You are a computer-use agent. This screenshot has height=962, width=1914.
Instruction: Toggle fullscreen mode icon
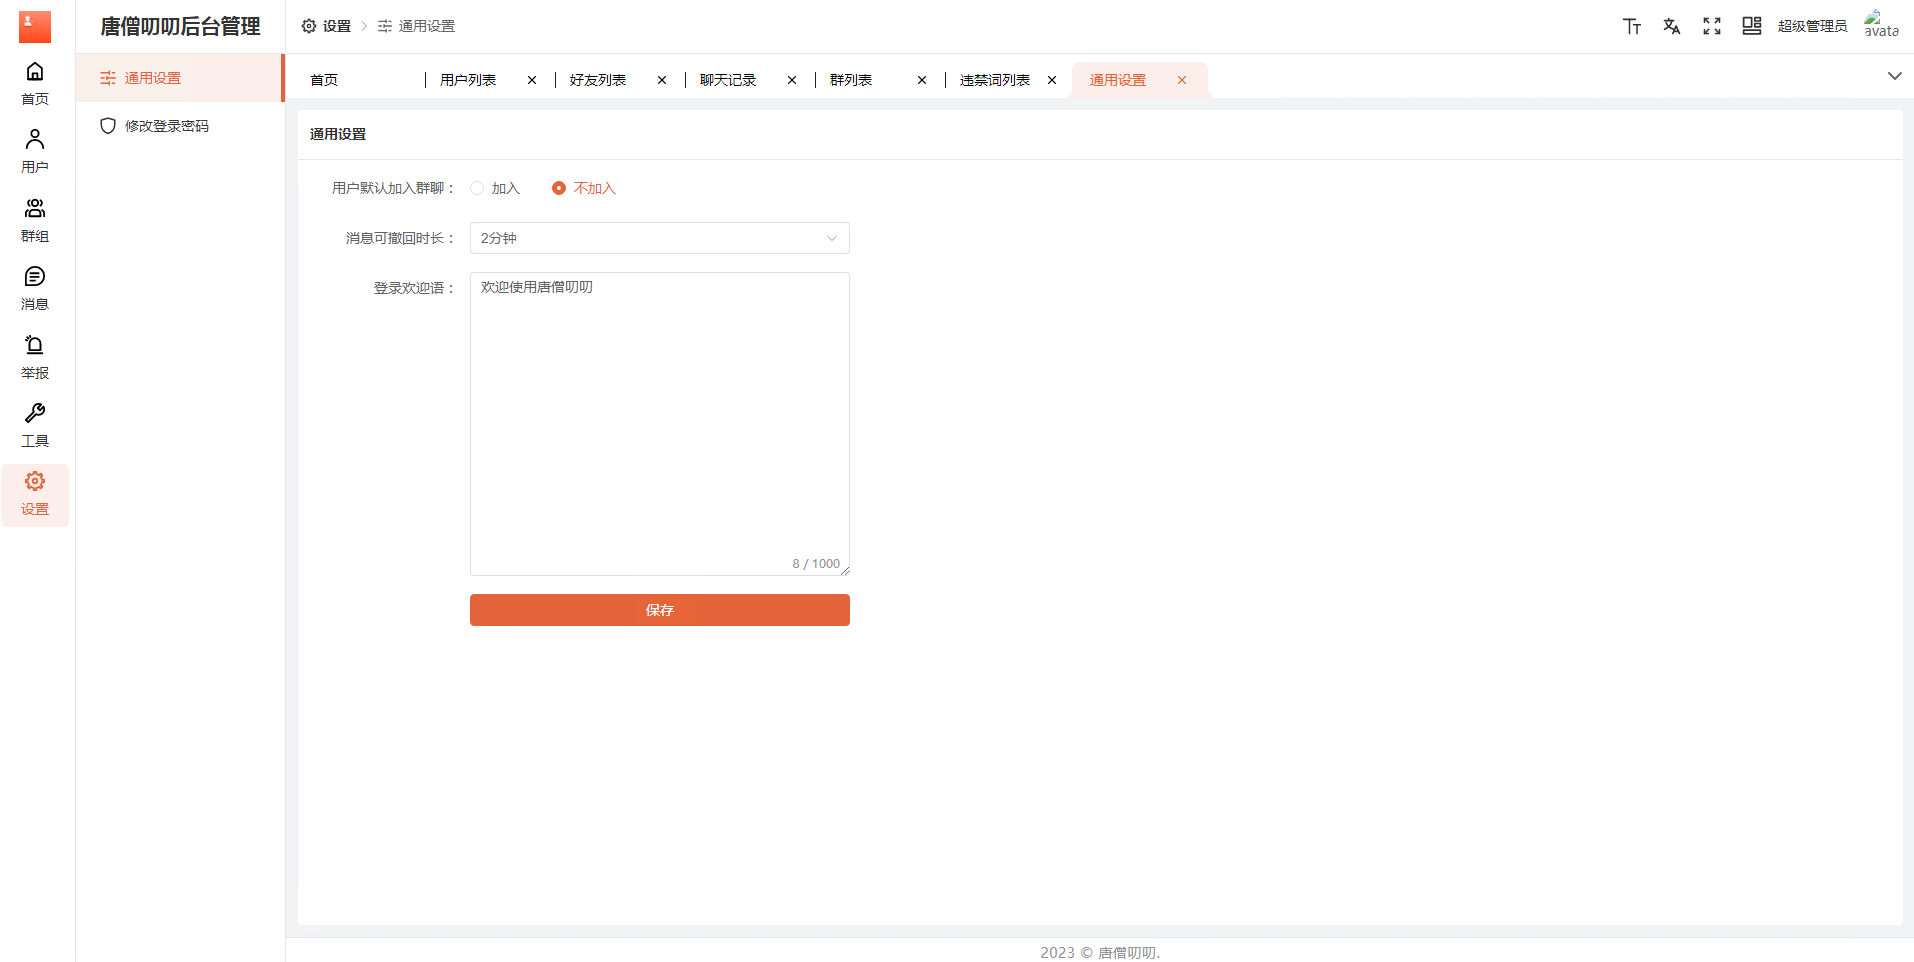[1712, 26]
